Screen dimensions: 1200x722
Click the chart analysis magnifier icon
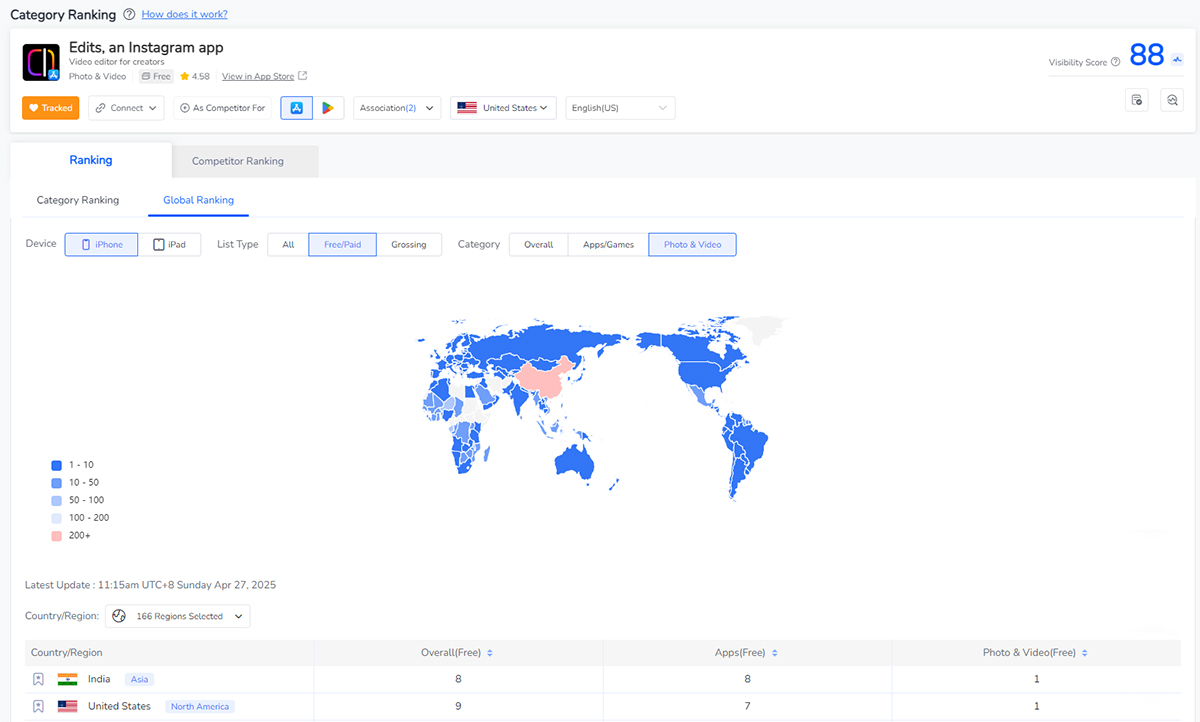click(x=1172, y=99)
